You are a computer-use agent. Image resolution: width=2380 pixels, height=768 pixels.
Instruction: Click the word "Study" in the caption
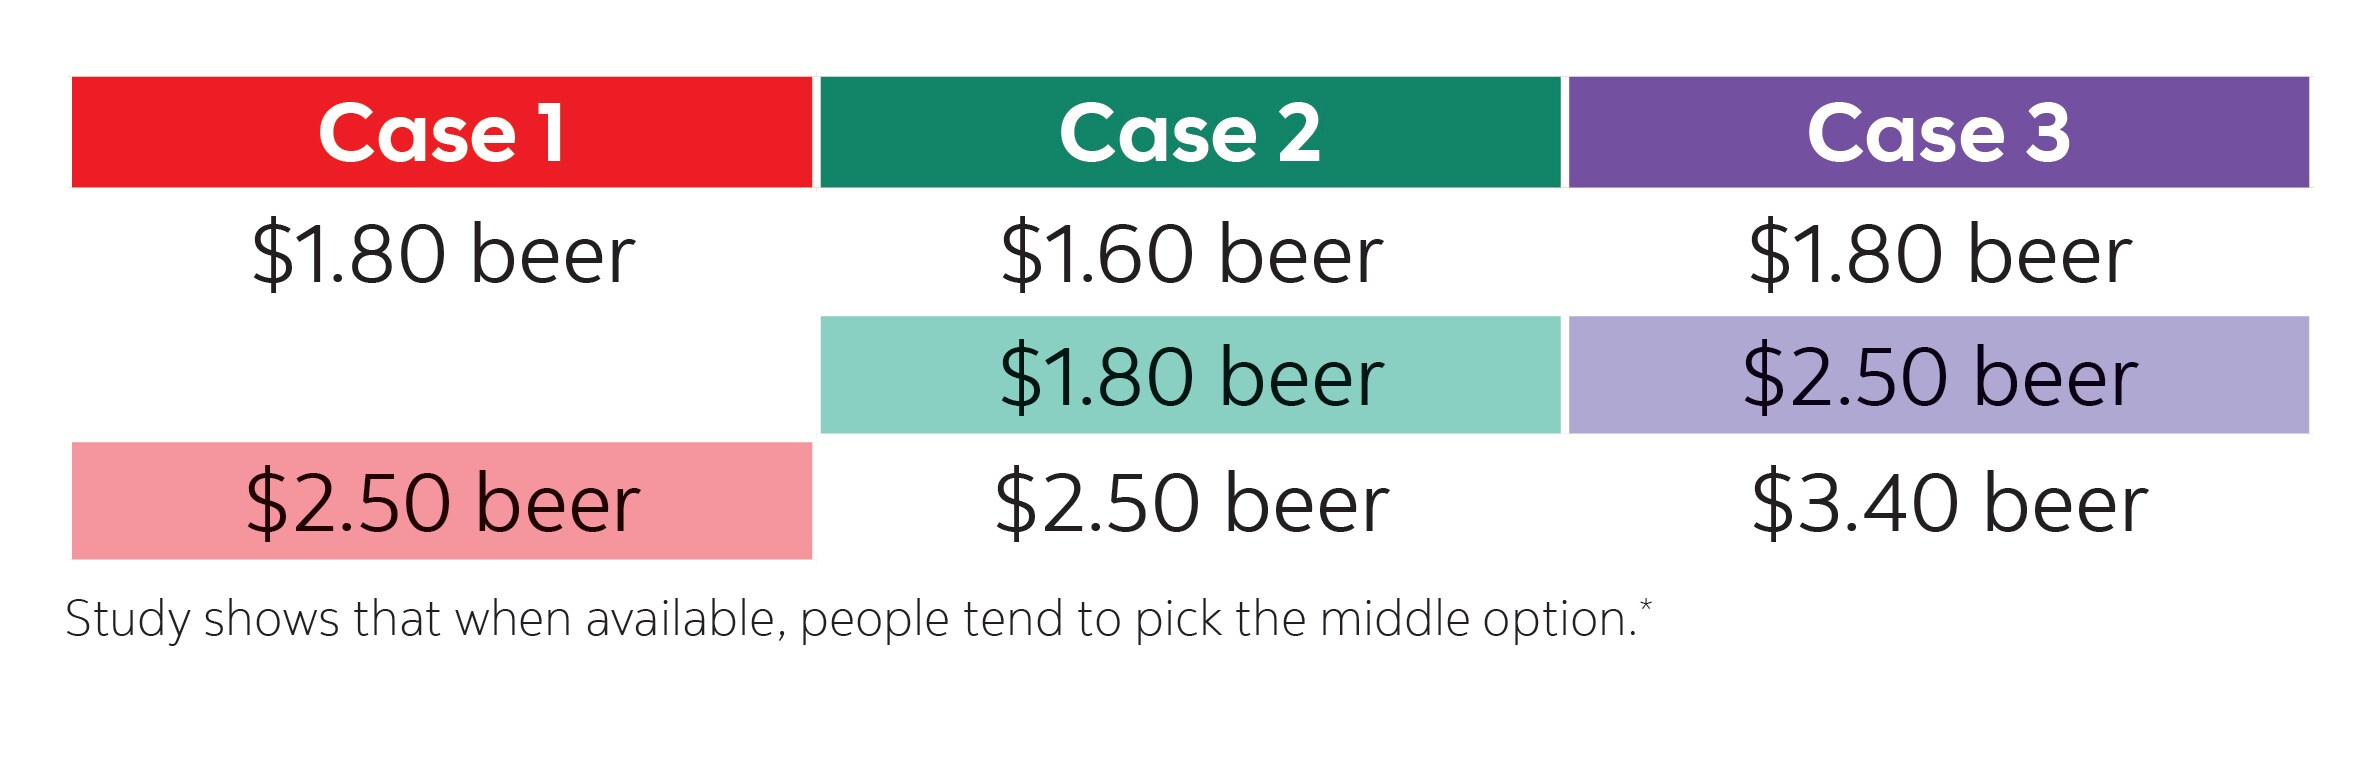[x=127, y=620]
